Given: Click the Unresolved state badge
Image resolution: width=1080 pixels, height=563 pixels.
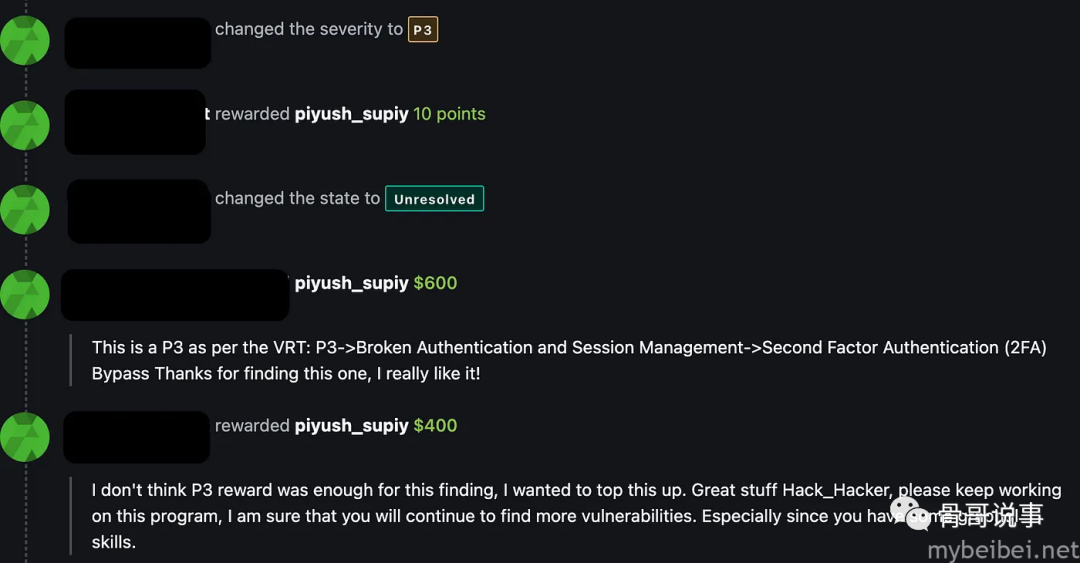Looking at the screenshot, I should [435, 199].
